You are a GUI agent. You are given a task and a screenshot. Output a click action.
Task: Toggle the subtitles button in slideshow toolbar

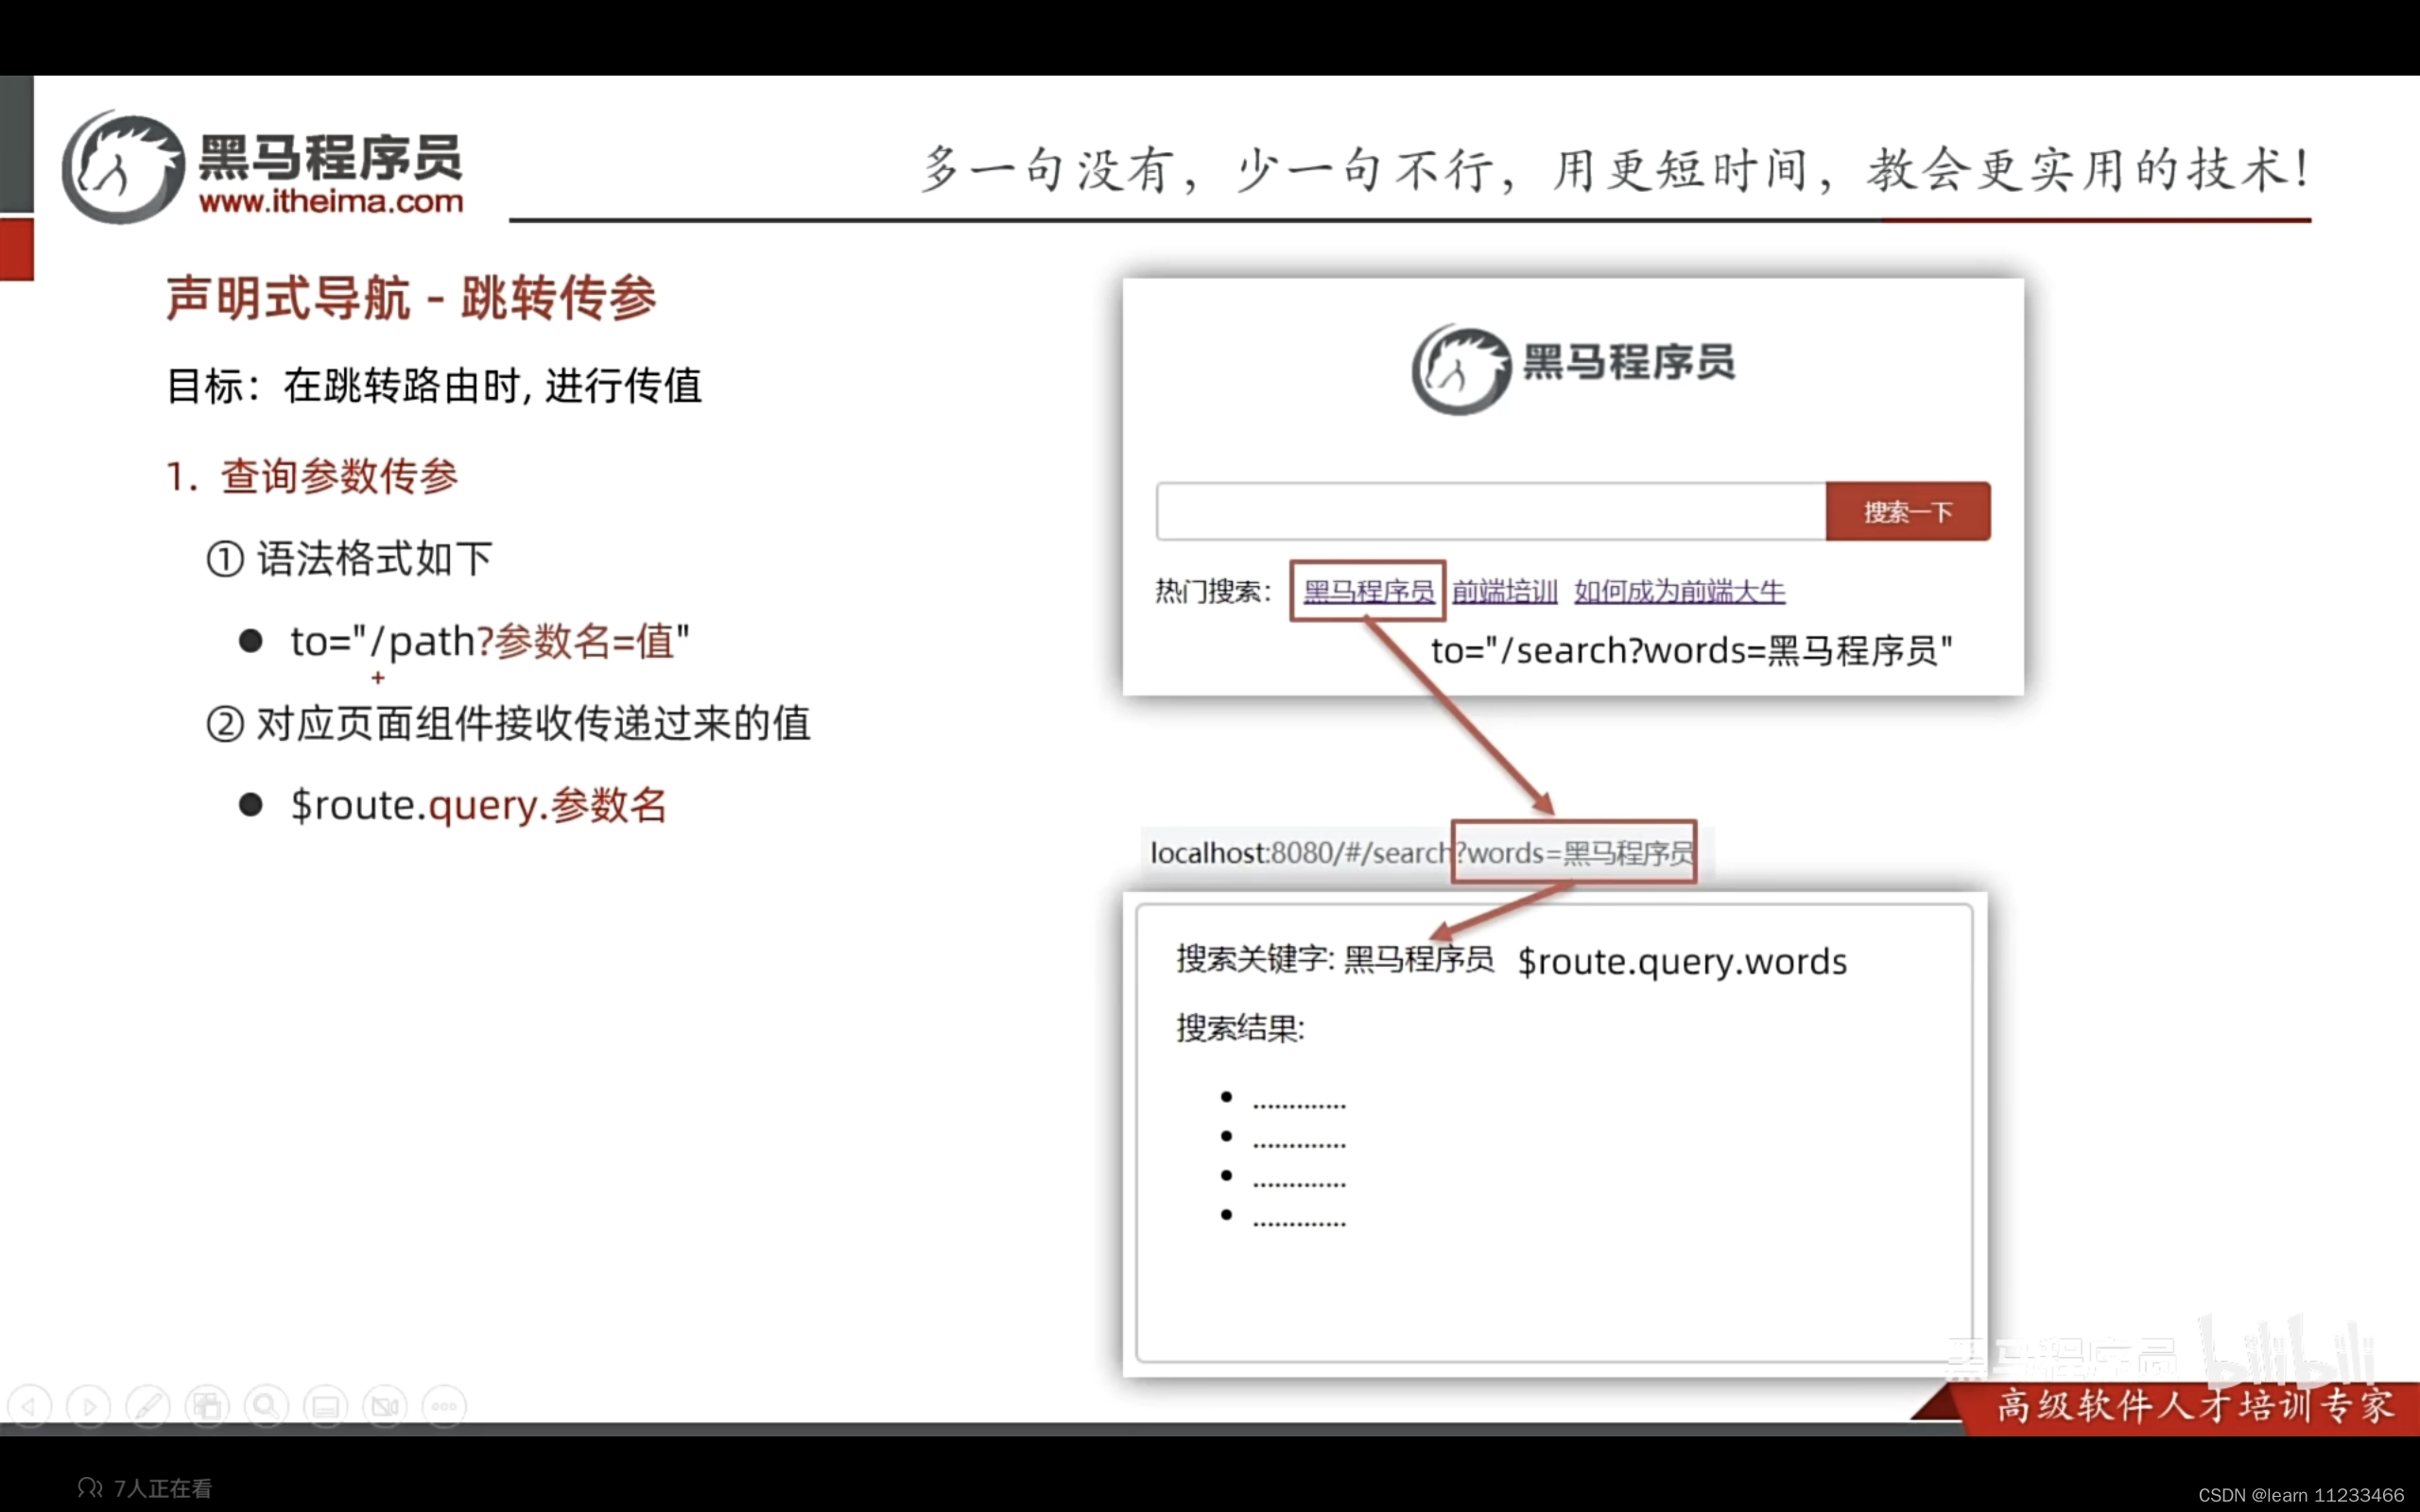click(326, 1406)
